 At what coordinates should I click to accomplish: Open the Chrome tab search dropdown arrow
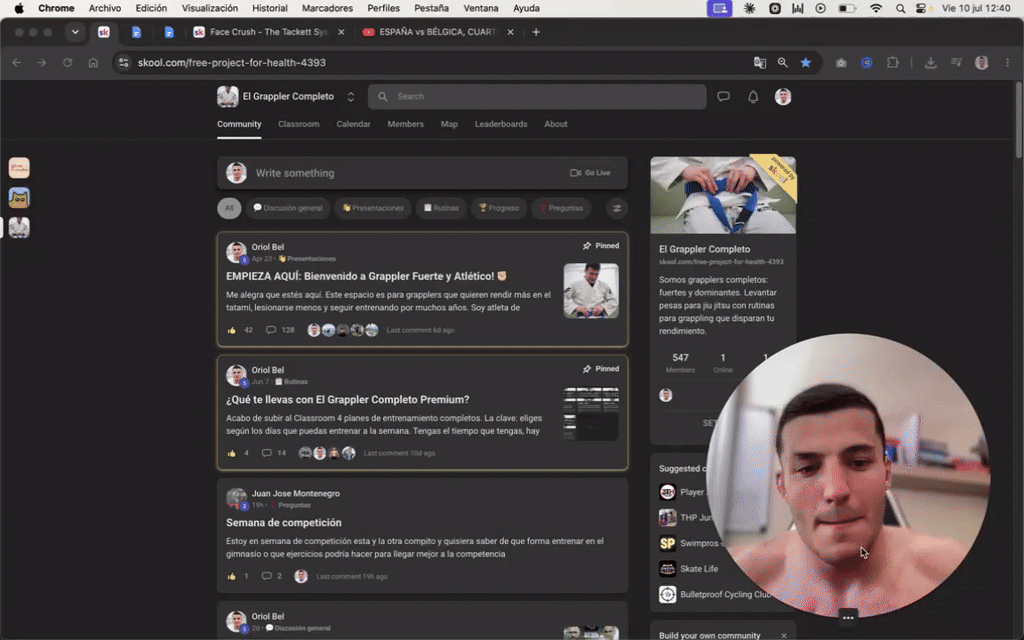(75, 32)
